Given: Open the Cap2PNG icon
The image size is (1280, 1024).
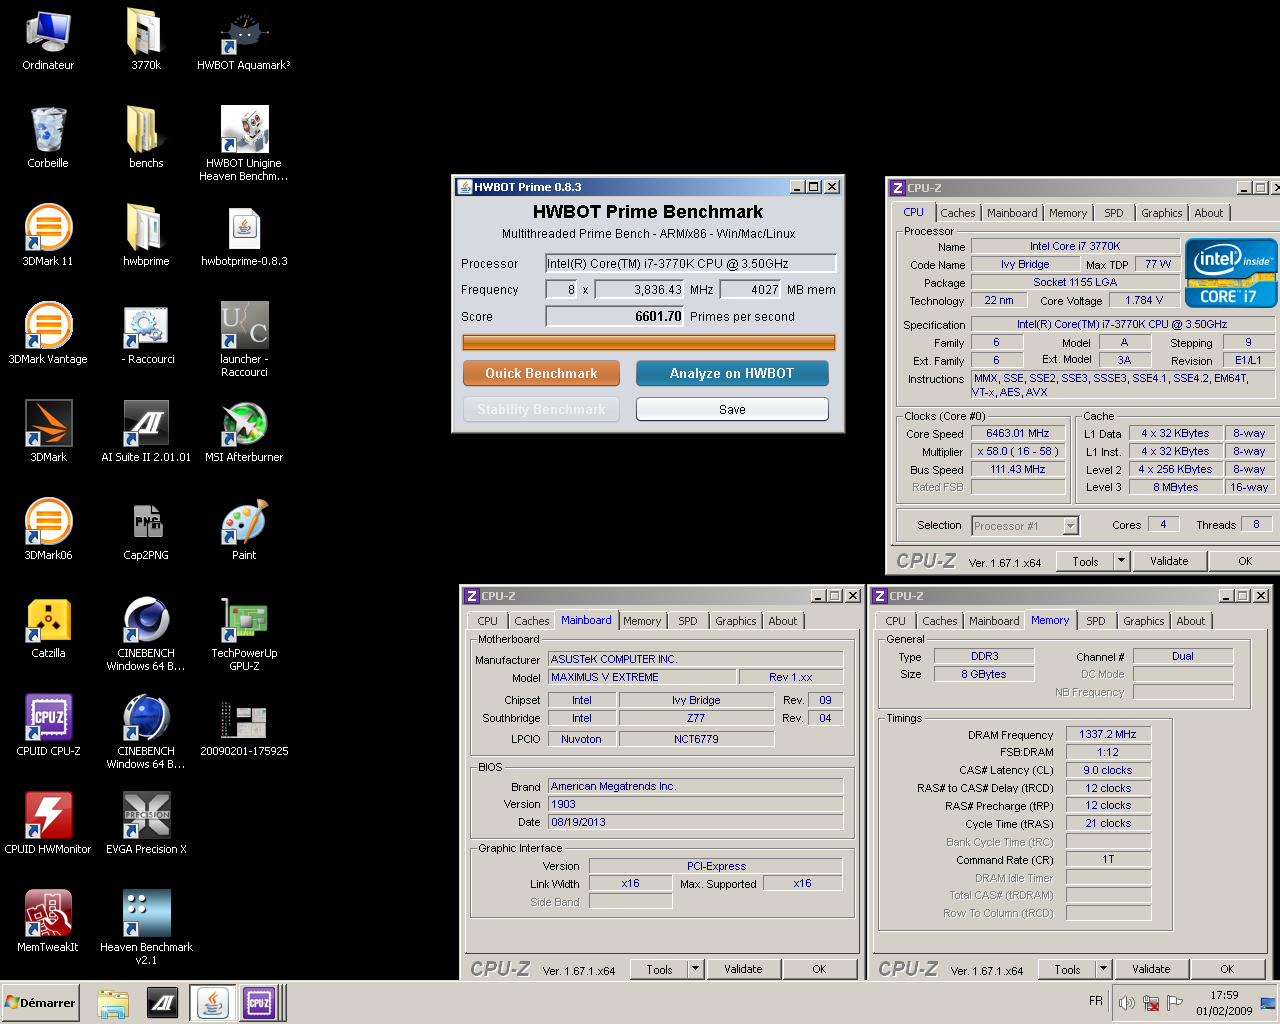Looking at the screenshot, I should pyautogui.click(x=146, y=530).
